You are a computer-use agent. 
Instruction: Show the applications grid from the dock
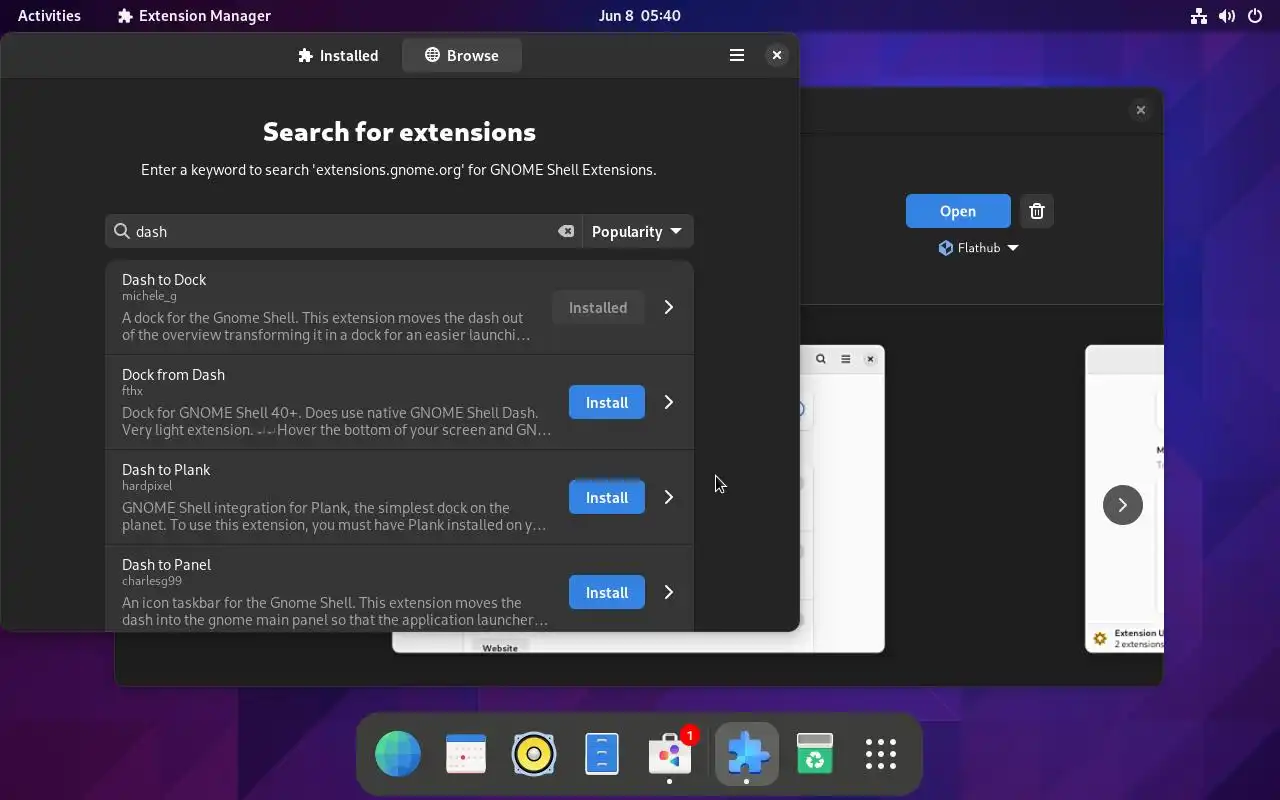tap(881, 754)
